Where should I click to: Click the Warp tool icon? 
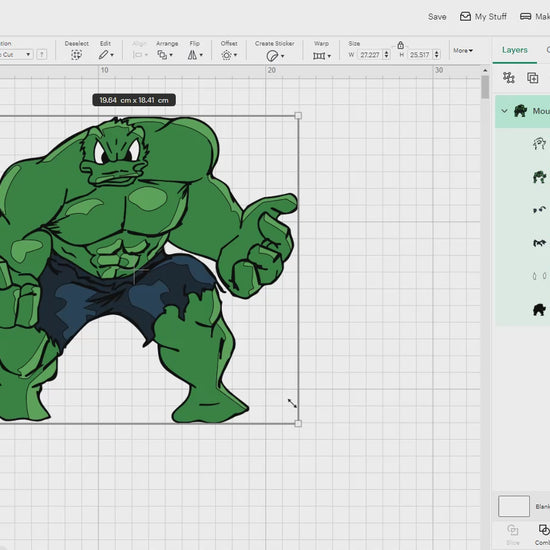[319, 56]
